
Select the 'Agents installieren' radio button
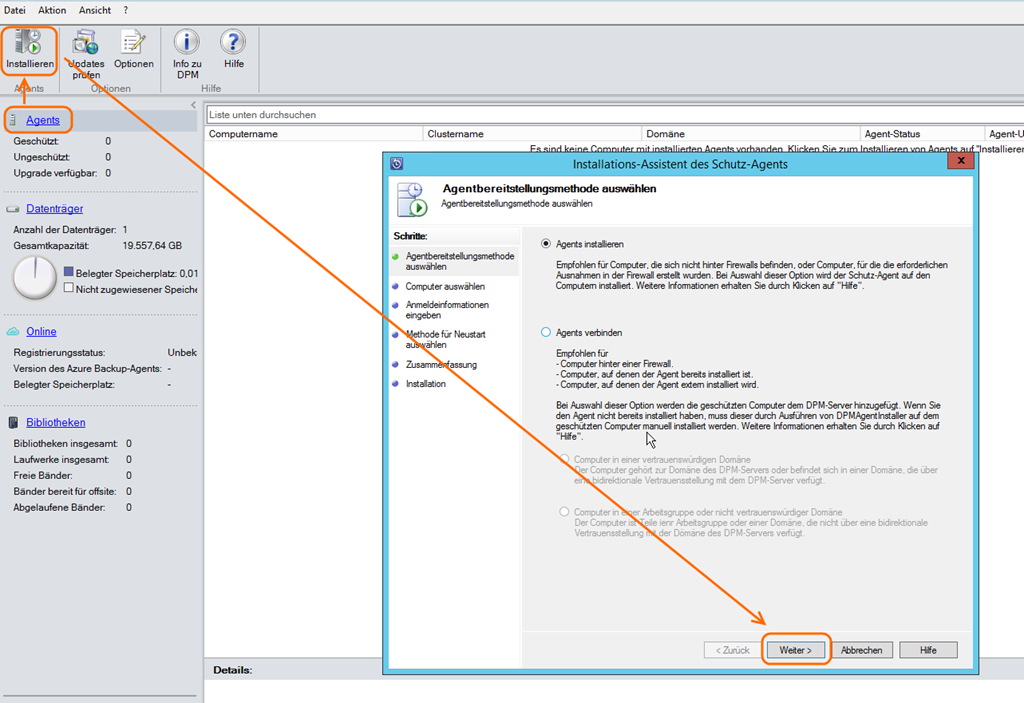tap(546, 244)
